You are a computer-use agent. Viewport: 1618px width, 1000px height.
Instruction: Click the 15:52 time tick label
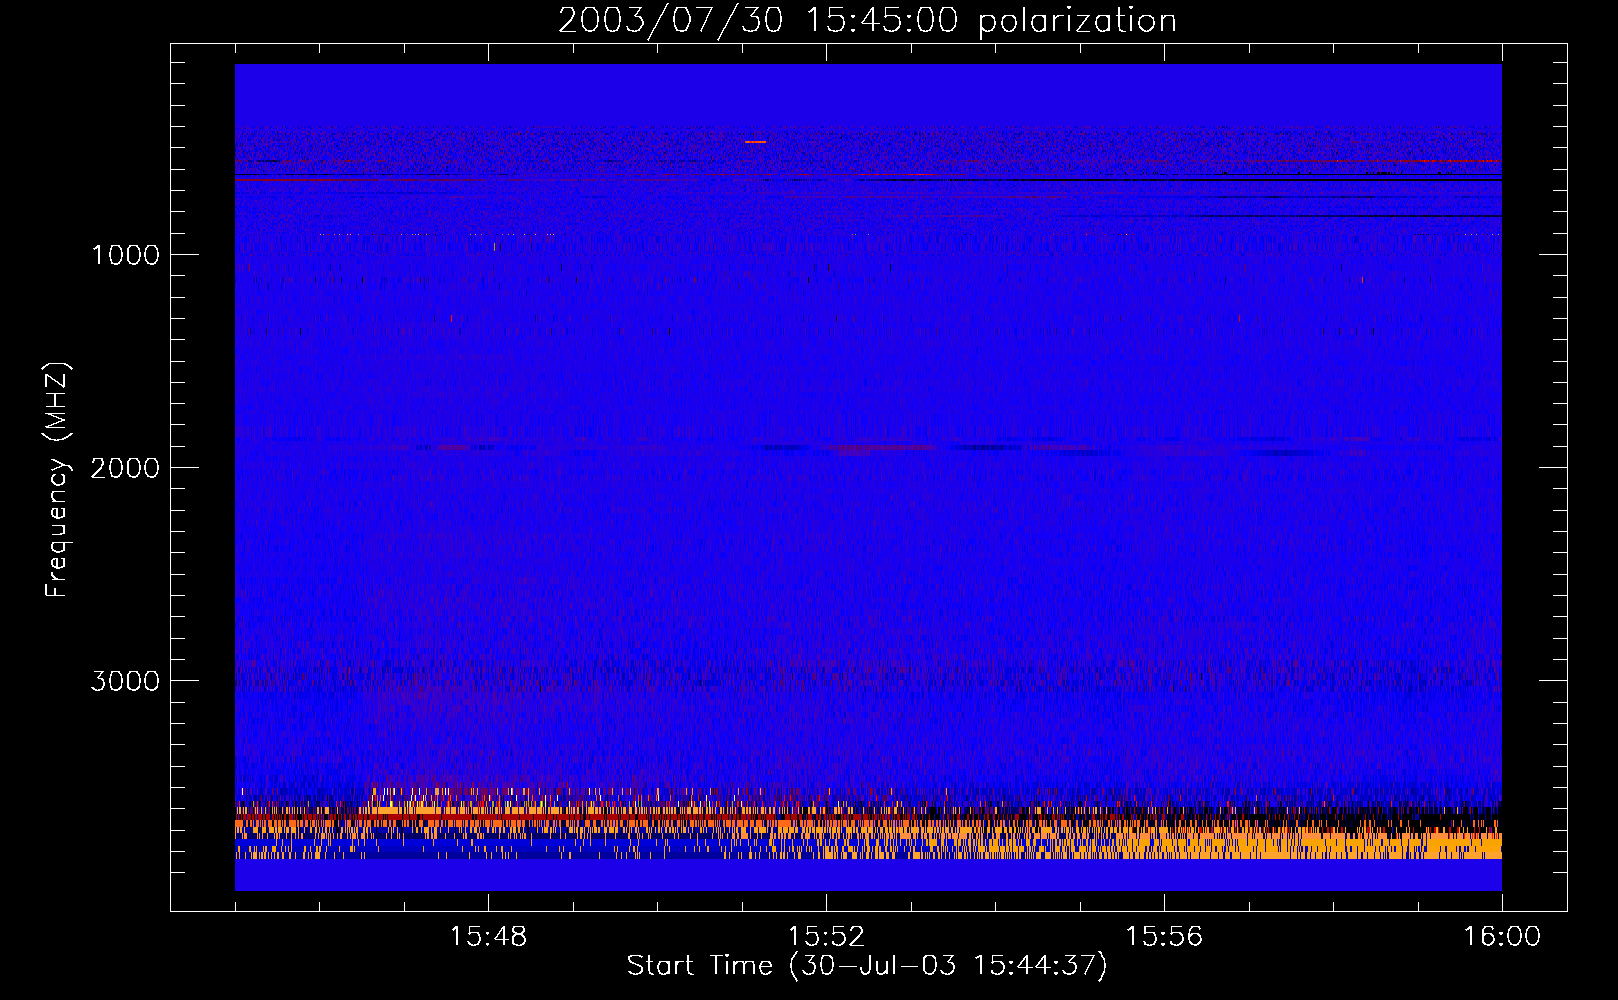click(x=826, y=937)
